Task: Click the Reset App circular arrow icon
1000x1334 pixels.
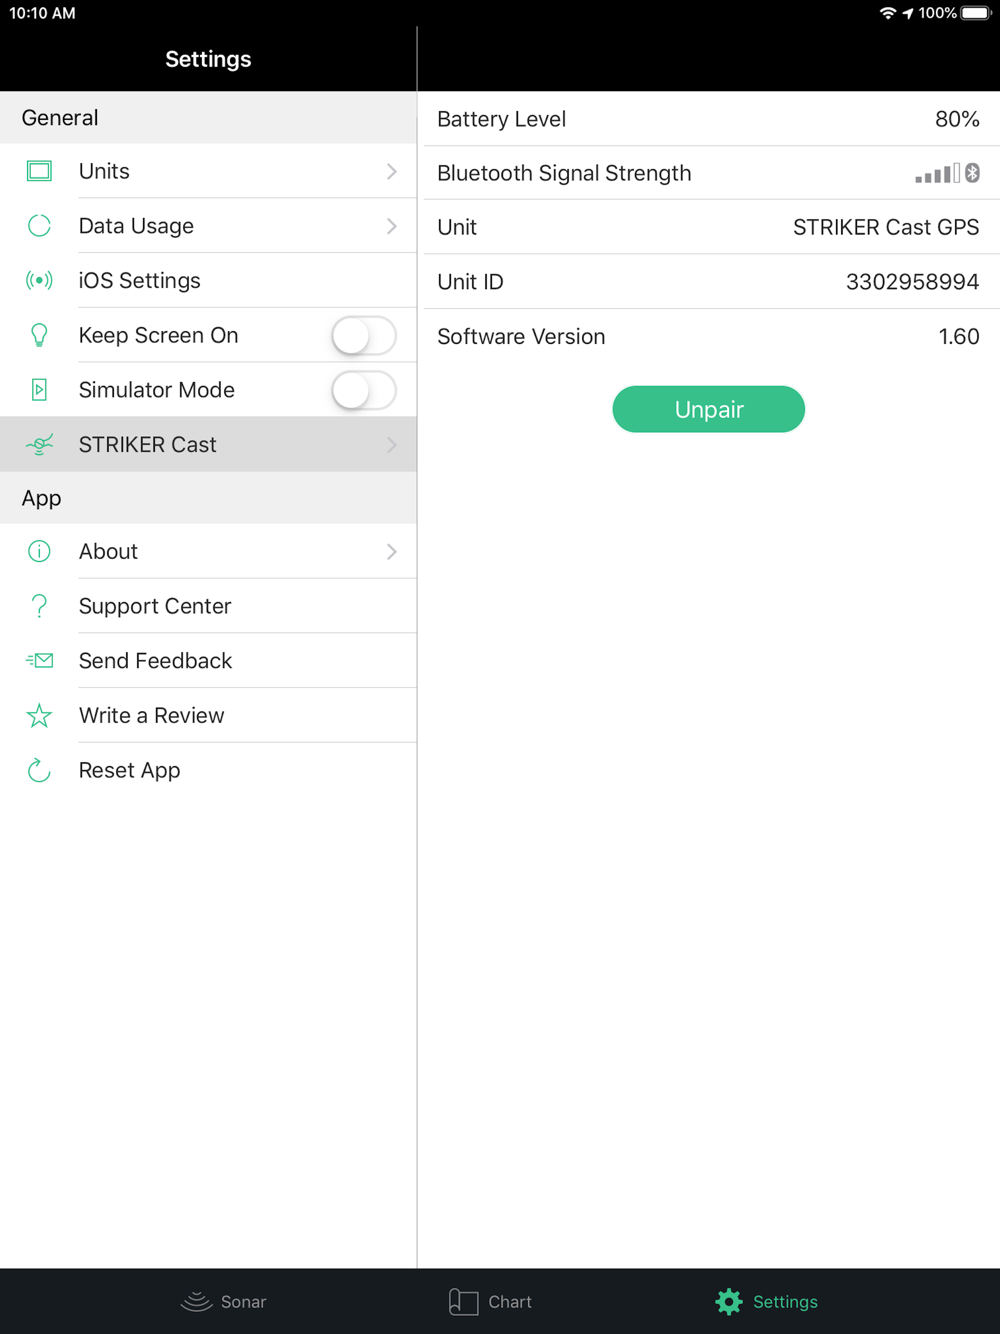Action: pyautogui.click(x=39, y=770)
